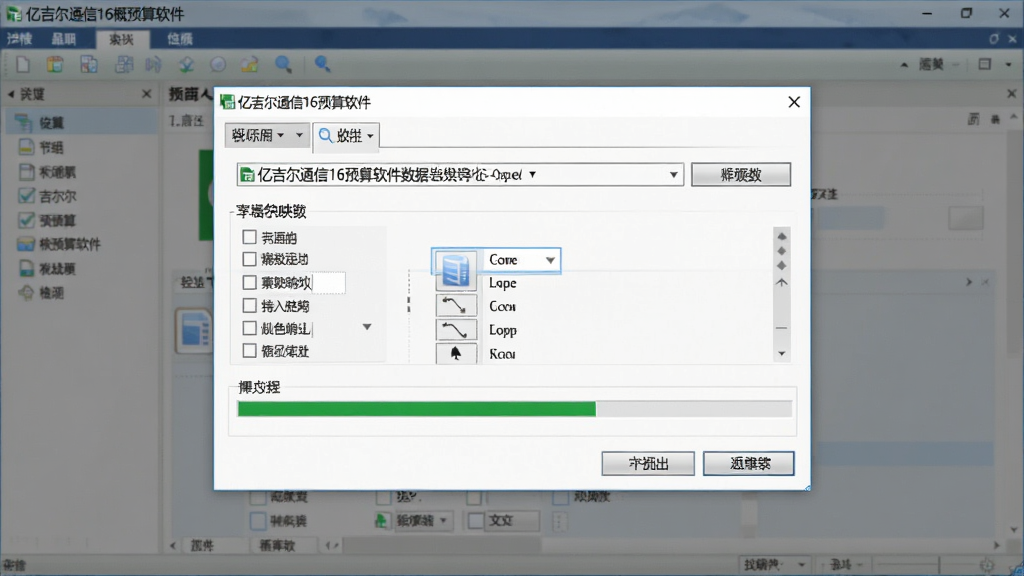Open the sidebar item ending in 预算软件
Image resolution: width=1024 pixels, height=576 pixels.
tap(59, 244)
